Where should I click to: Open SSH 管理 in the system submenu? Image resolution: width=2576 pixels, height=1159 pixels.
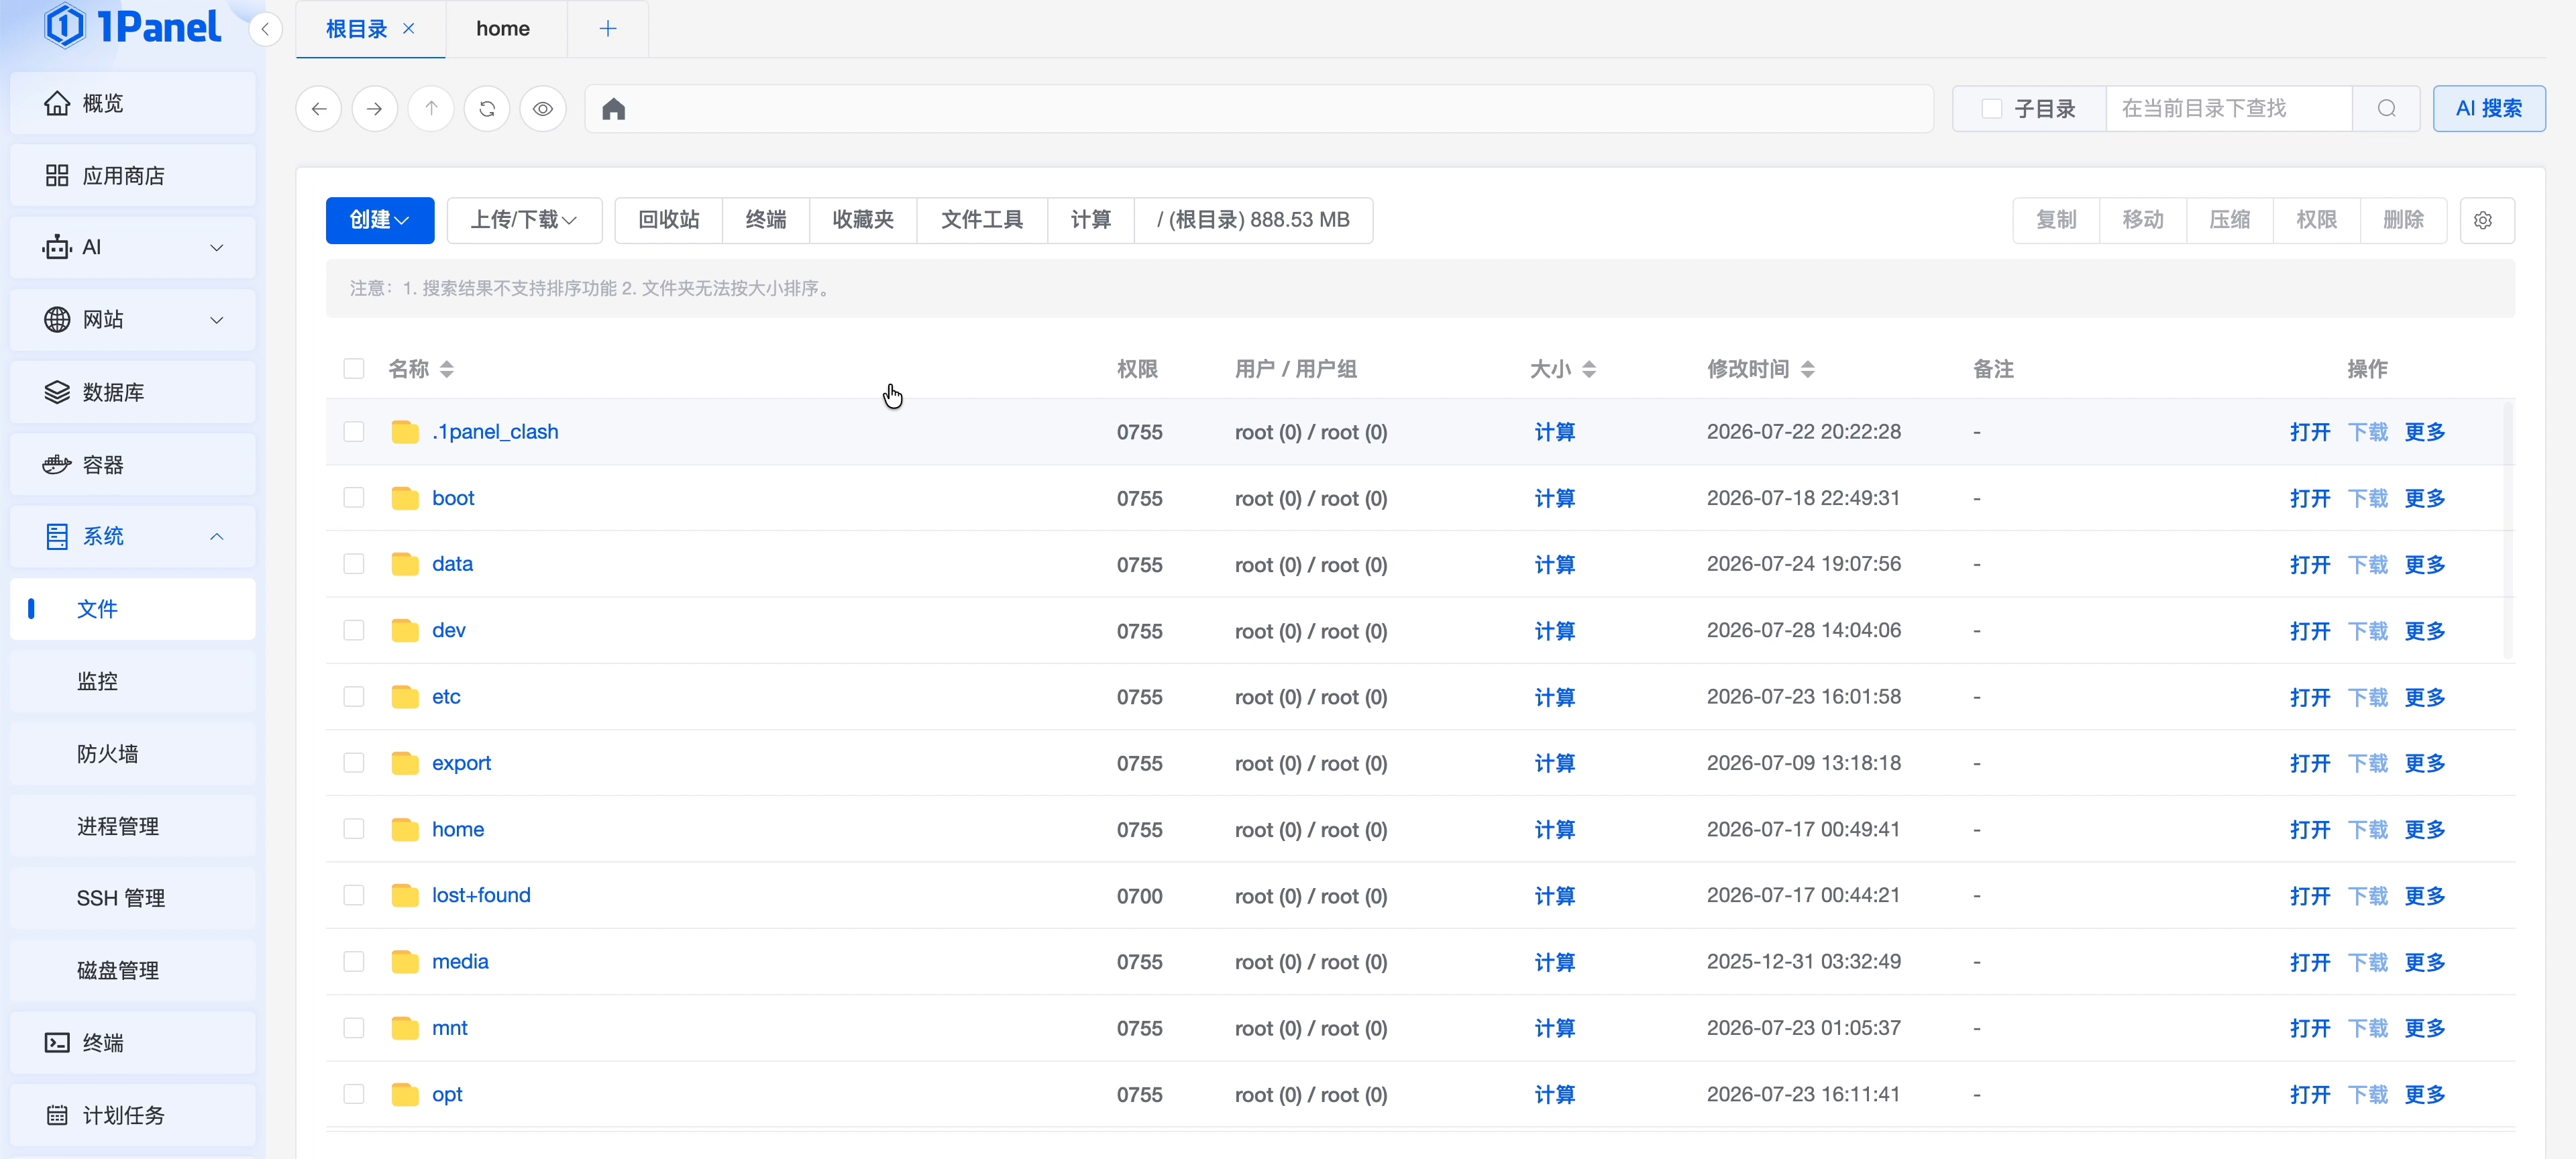(133, 898)
